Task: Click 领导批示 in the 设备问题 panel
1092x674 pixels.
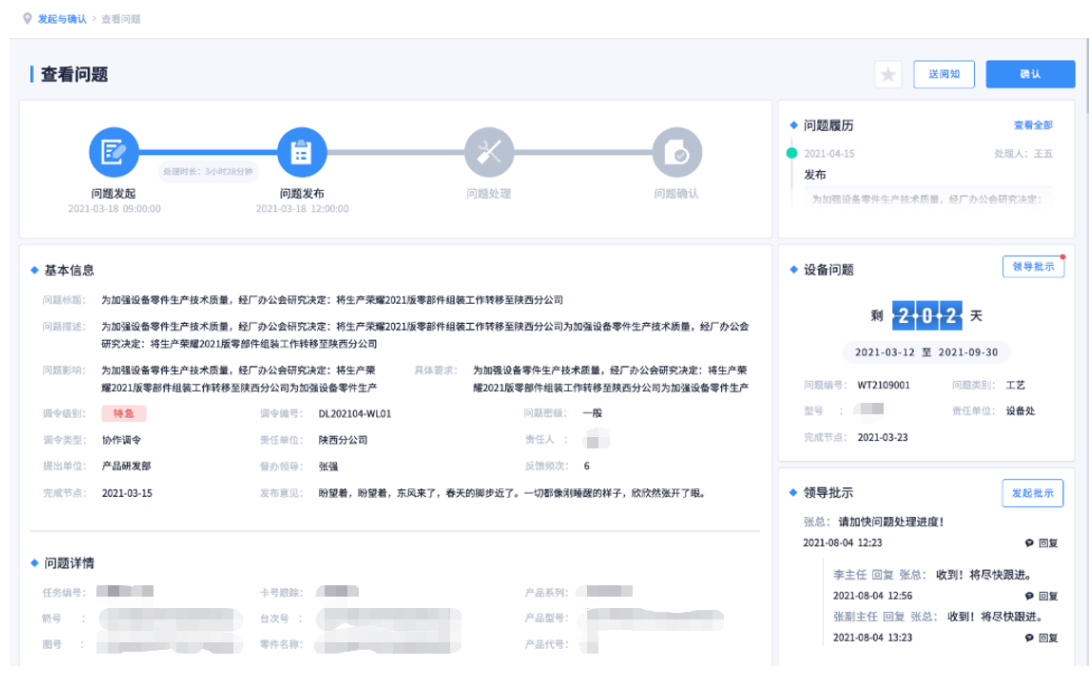Action: [x=1035, y=266]
